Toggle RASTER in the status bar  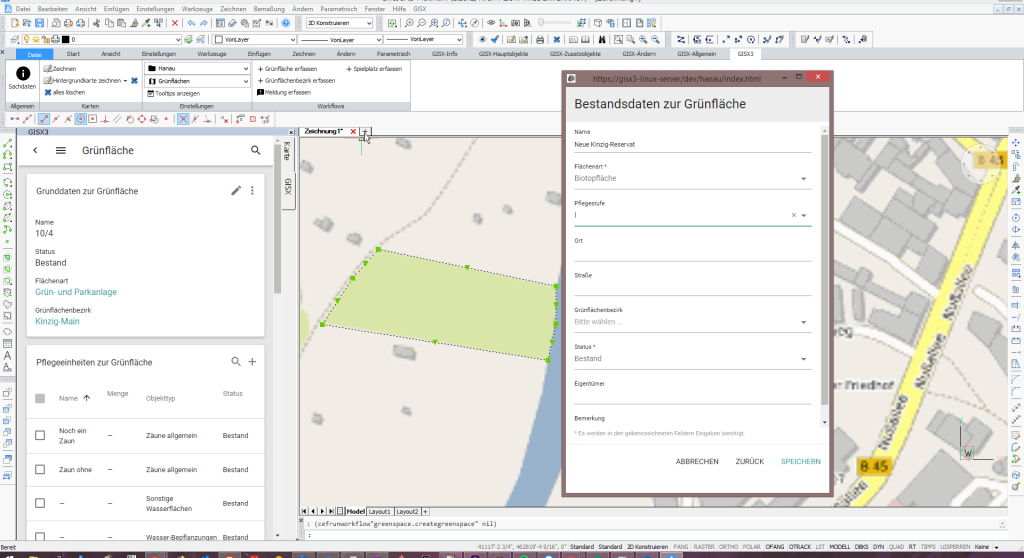704,547
